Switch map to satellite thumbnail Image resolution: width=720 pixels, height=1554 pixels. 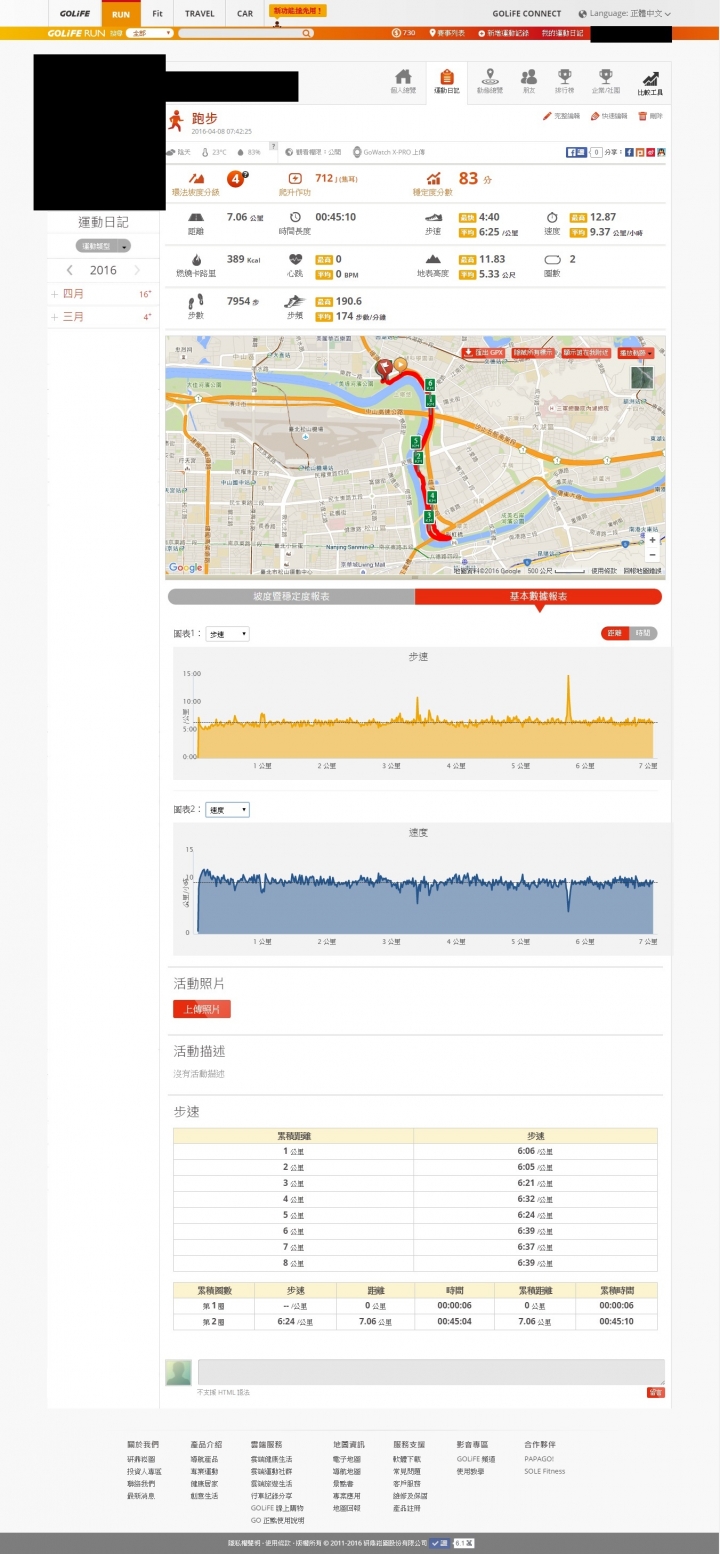(x=642, y=378)
